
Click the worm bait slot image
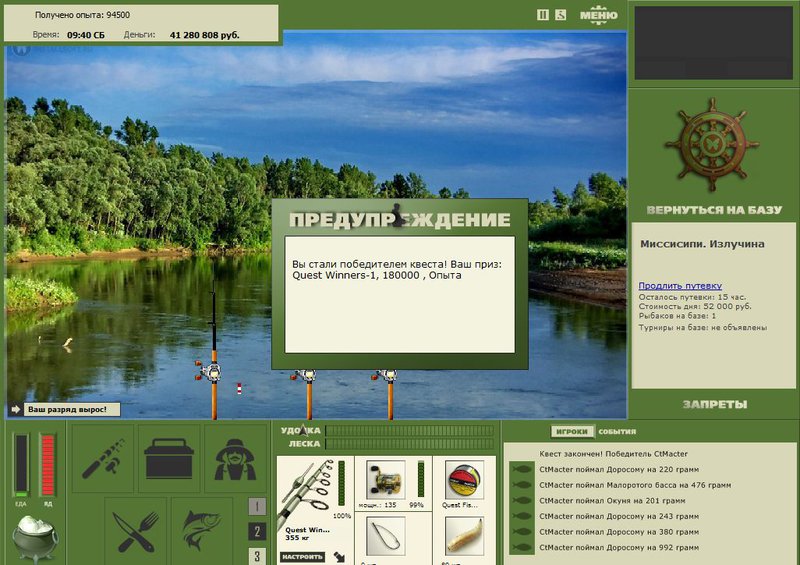pos(464,536)
